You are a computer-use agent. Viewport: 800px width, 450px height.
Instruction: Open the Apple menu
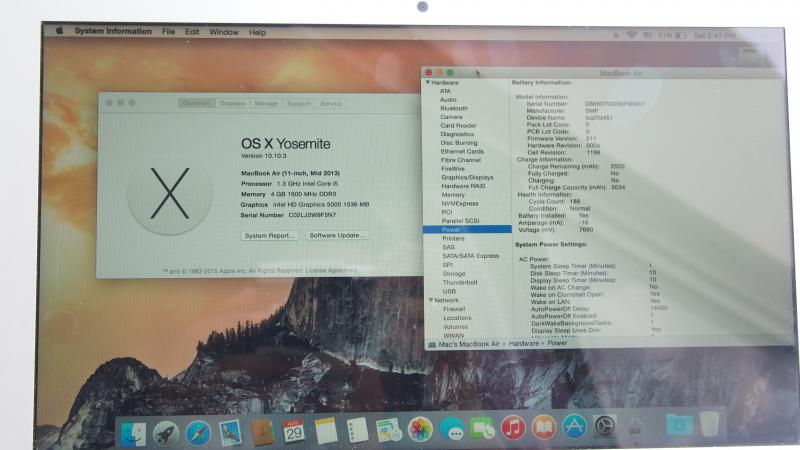tap(59, 32)
